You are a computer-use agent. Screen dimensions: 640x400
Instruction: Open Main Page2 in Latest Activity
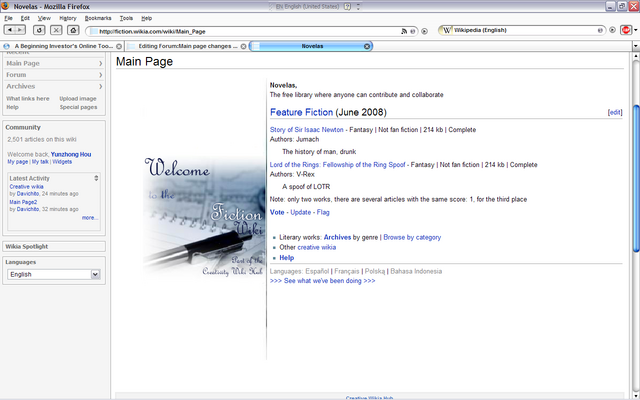23,202
